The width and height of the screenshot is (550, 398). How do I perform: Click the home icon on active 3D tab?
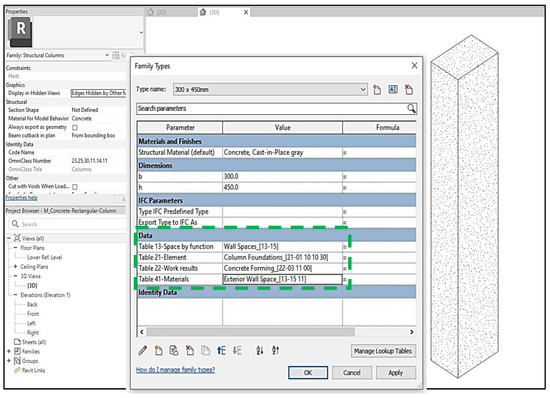point(203,12)
